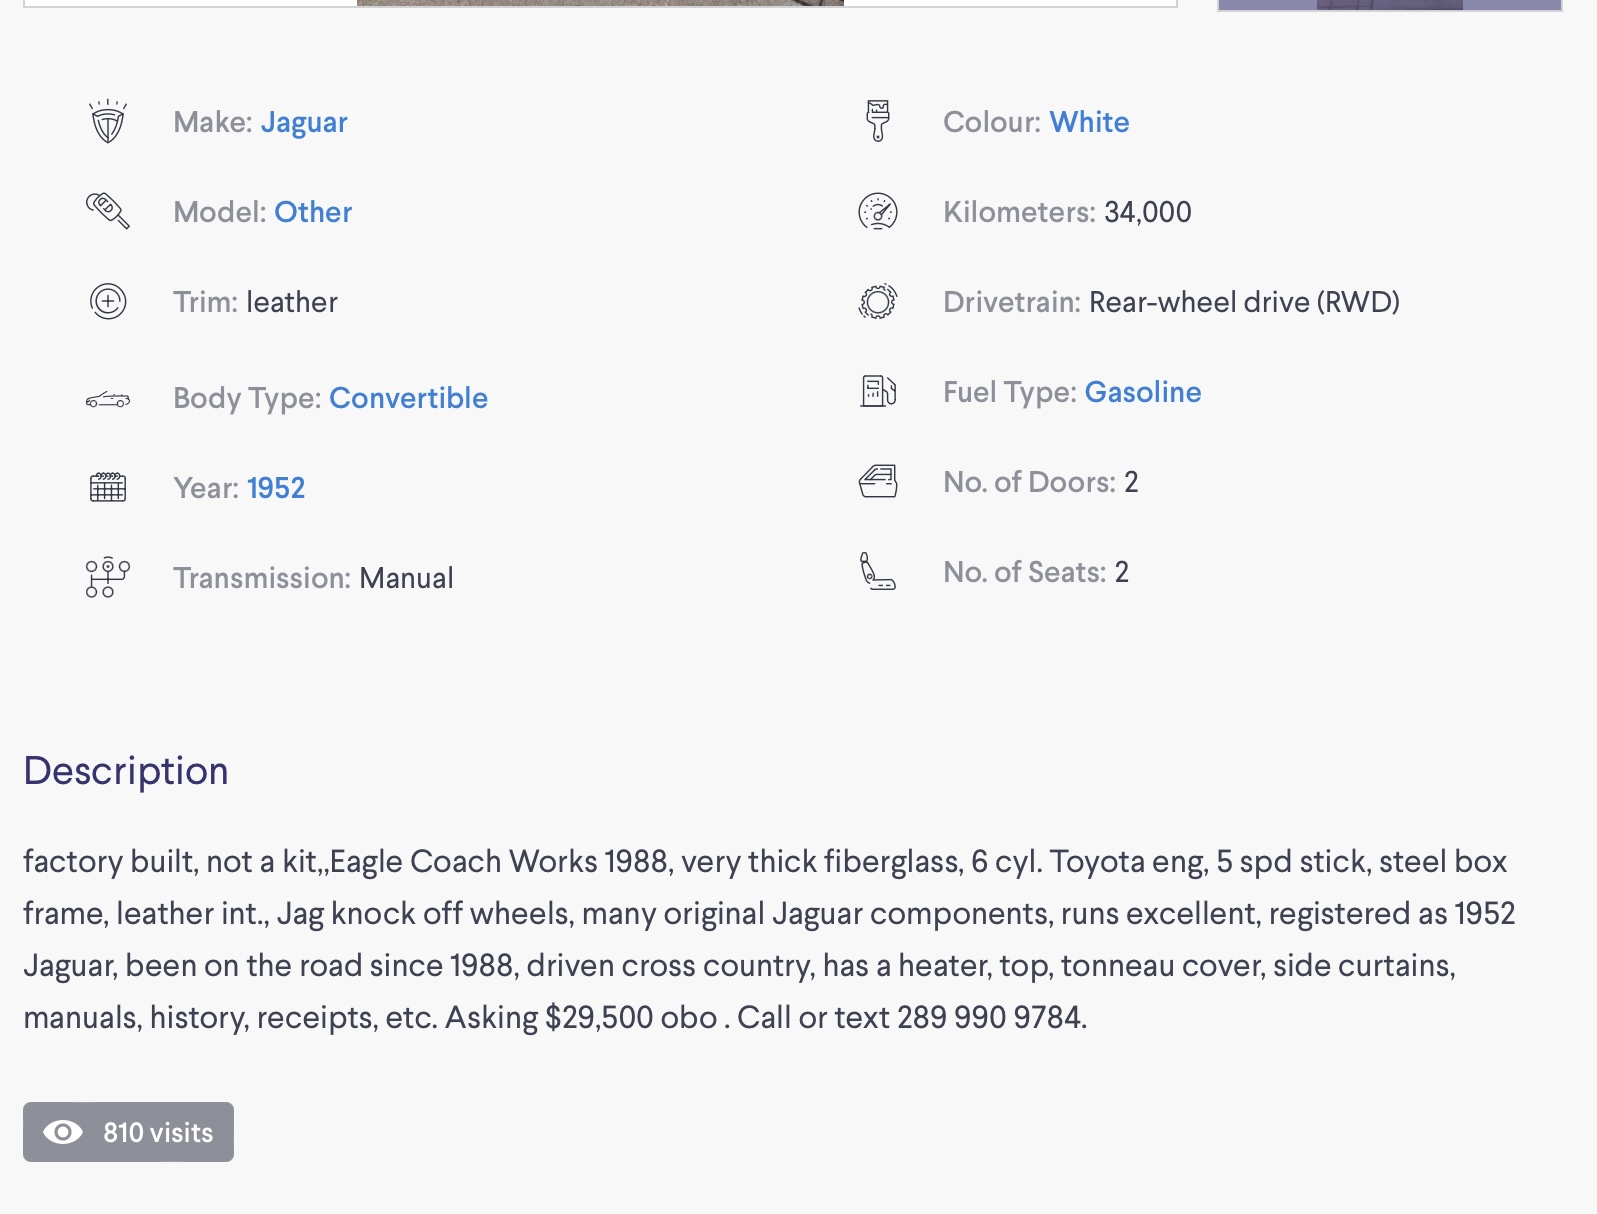The width and height of the screenshot is (1597, 1214).
Task: Open the Other model link
Action: (x=313, y=212)
